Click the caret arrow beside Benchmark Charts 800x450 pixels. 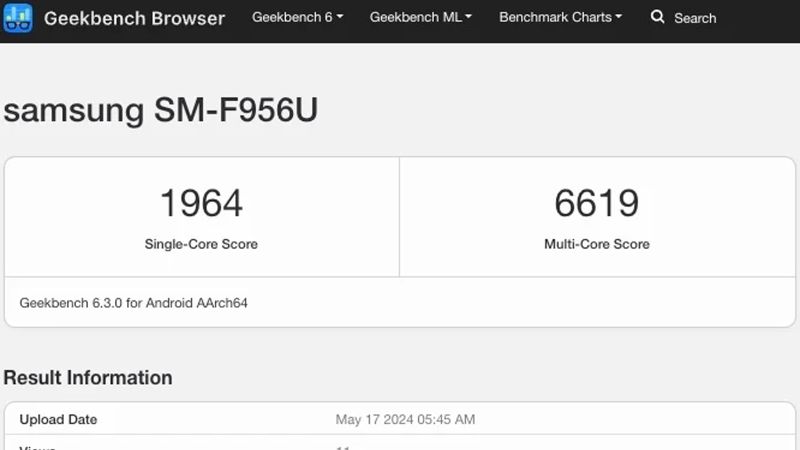618,17
